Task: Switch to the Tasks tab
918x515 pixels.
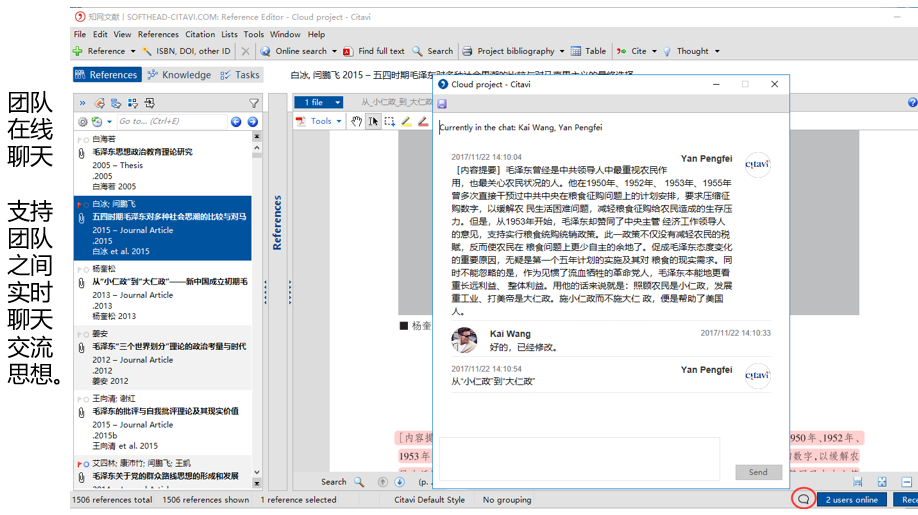Action: pyautogui.click(x=240, y=75)
